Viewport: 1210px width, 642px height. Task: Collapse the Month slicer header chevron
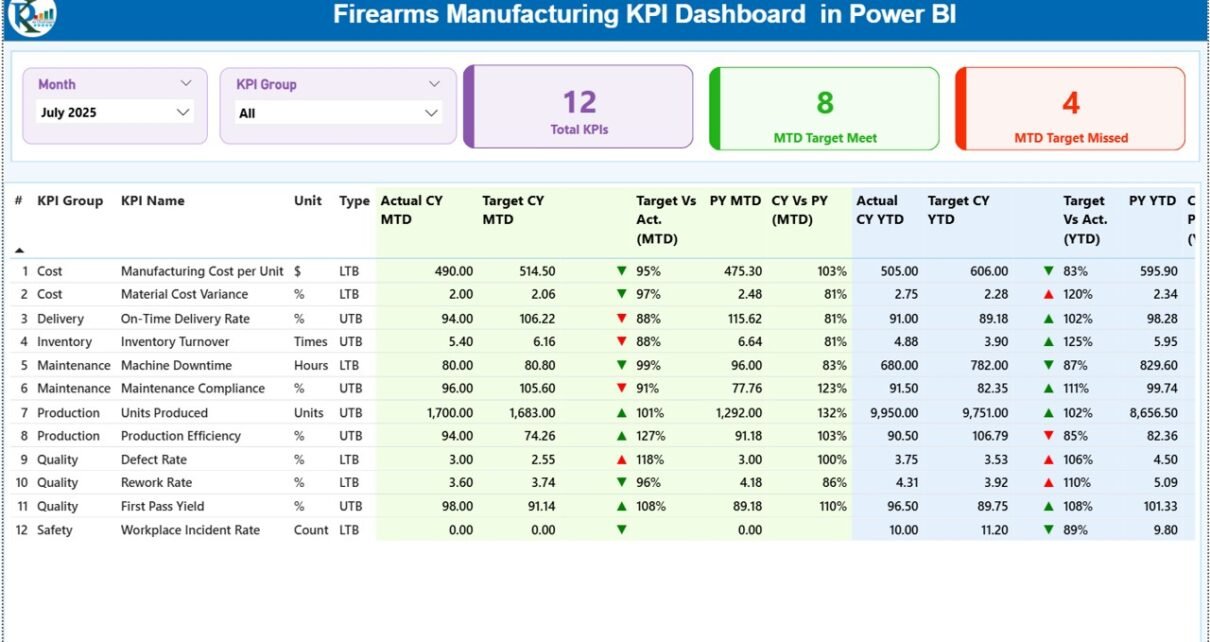pyautogui.click(x=185, y=84)
